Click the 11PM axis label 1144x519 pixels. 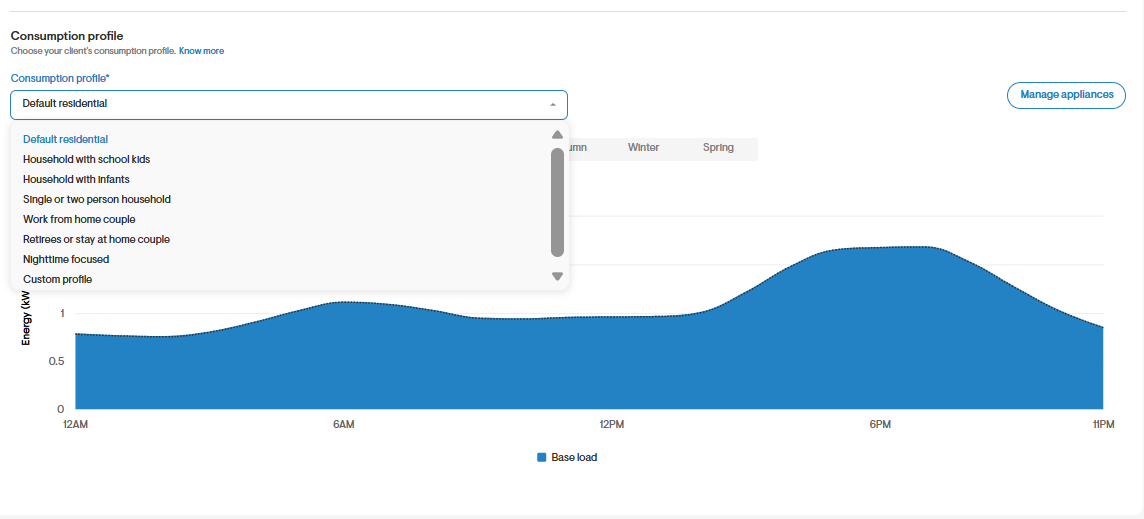1104,425
